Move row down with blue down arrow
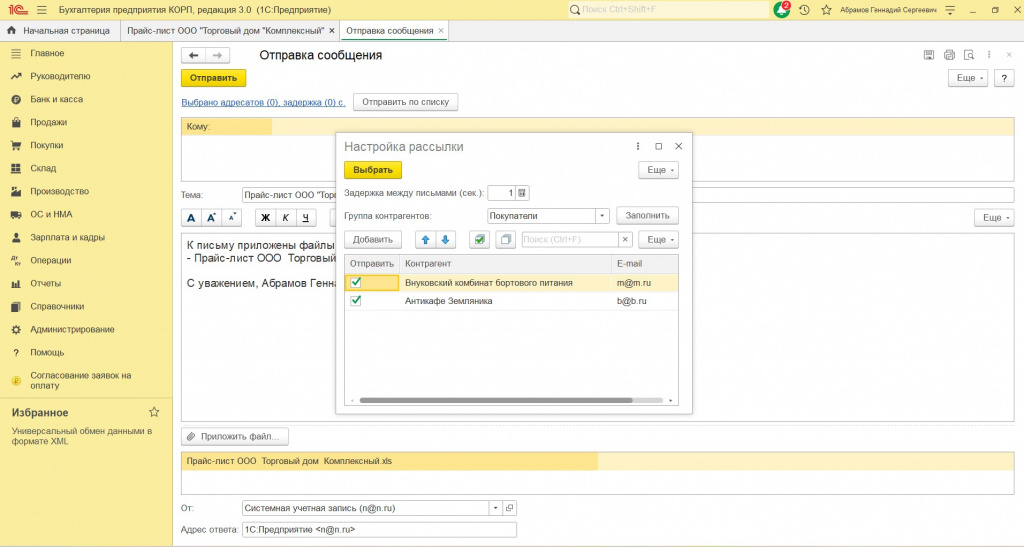The width and height of the screenshot is (1024, 547). [x=445, y=240]
